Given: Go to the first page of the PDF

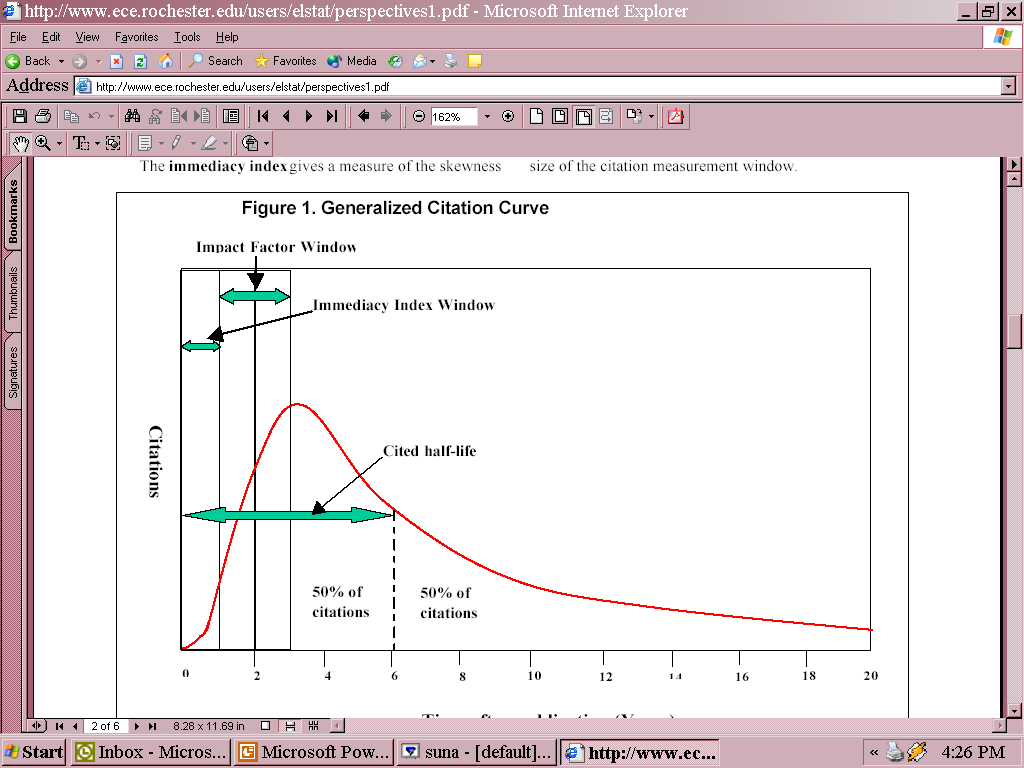Looking at the screenshot, I should pyautogui.click(x=264, y=116).
